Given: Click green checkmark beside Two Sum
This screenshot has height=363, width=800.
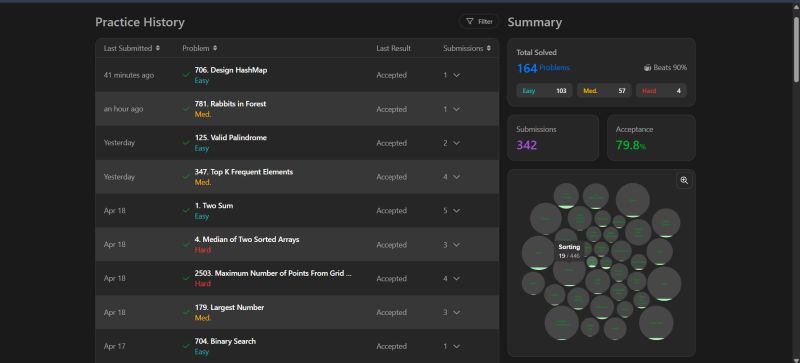Looking at the screenshot, I should click(186, 210).
